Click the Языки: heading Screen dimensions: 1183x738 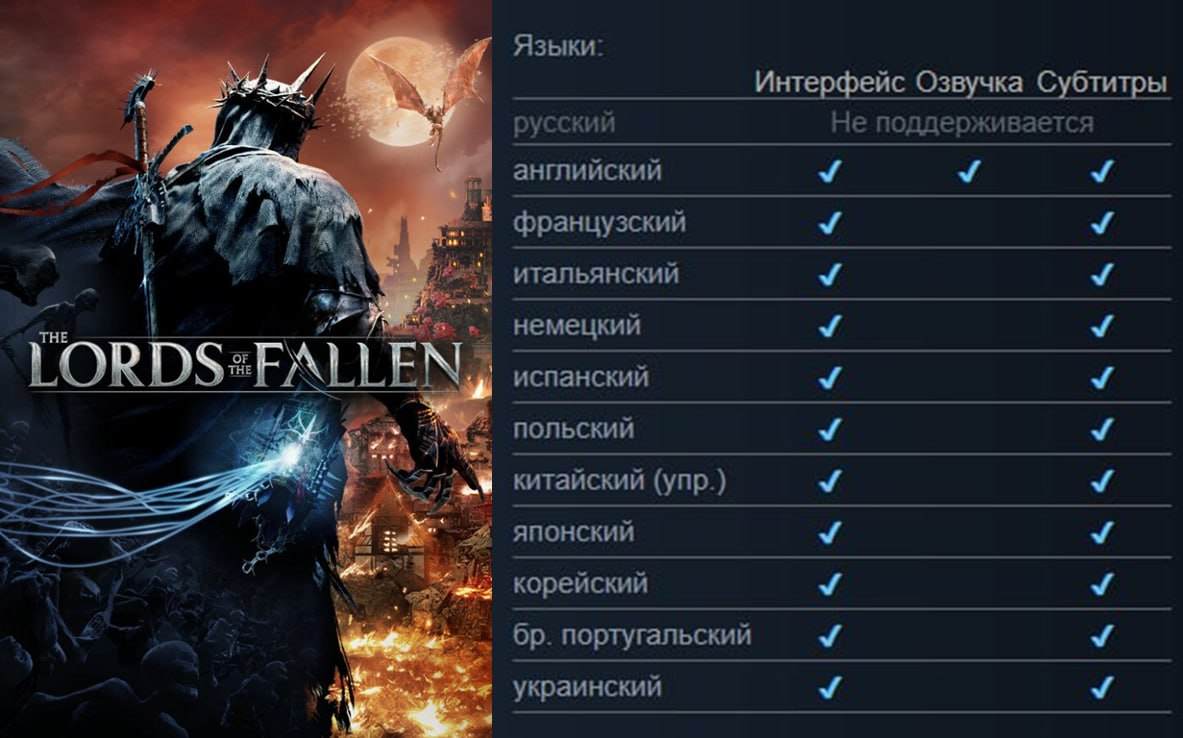[x=558, y=45]
